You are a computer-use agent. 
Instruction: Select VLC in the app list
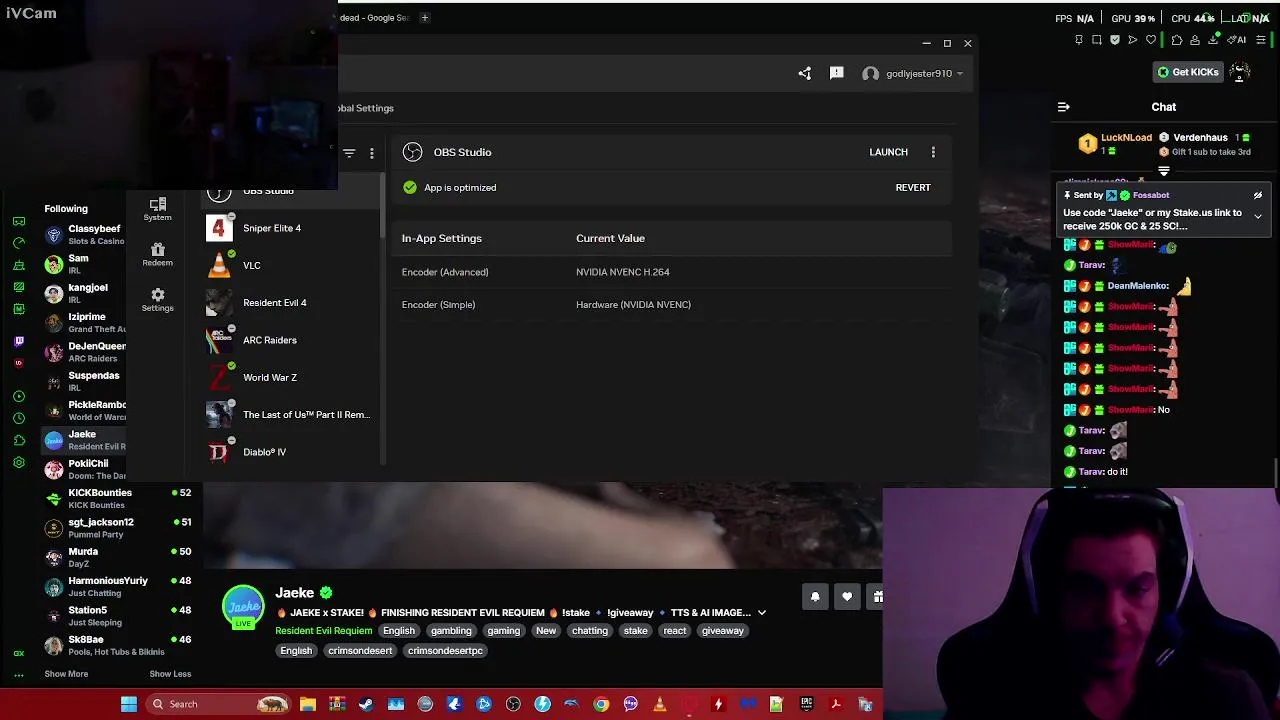[x=290, y=265]
